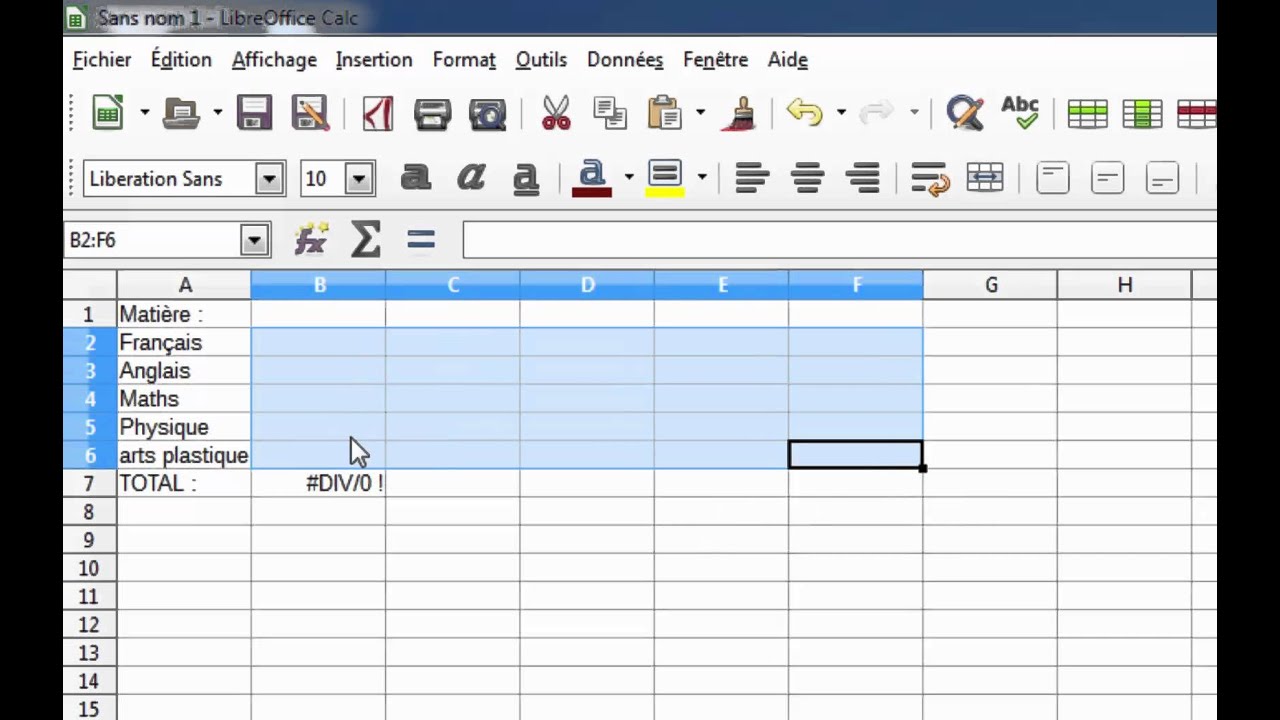This screenshot has width=1280, height=720.
Task: Click the row 7 header
Action: tap(90, 484)
